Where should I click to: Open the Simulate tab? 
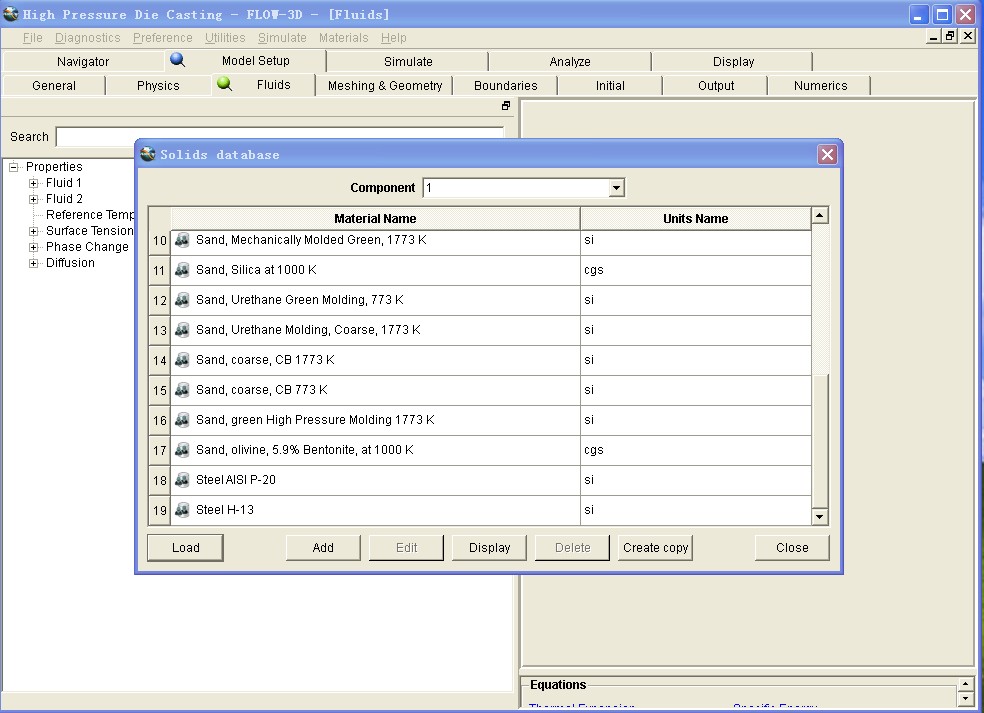(408, 62)
